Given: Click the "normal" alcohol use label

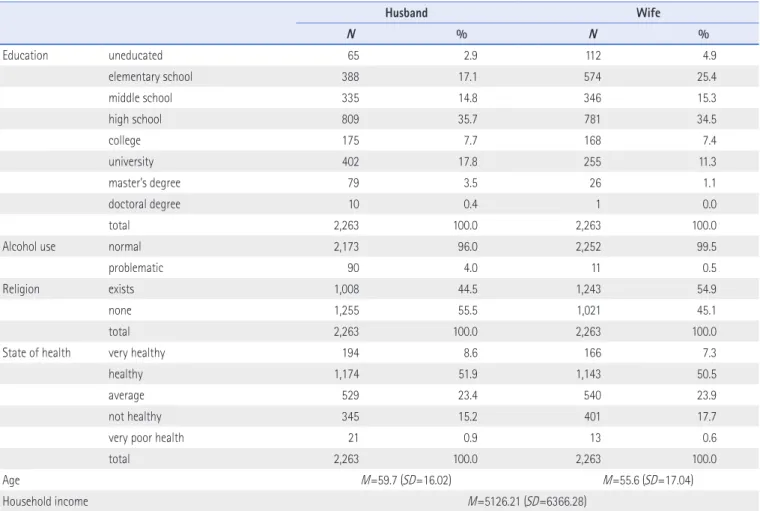Looking at the screenshot, I should (x=125, y=247).
